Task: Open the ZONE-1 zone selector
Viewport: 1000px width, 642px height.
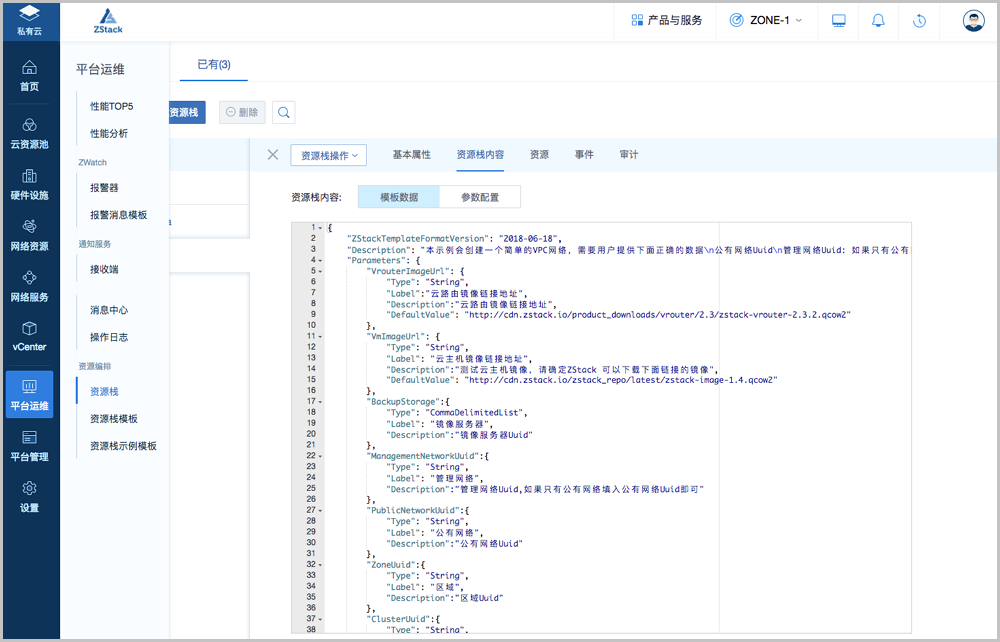Action: pos(766,20)
